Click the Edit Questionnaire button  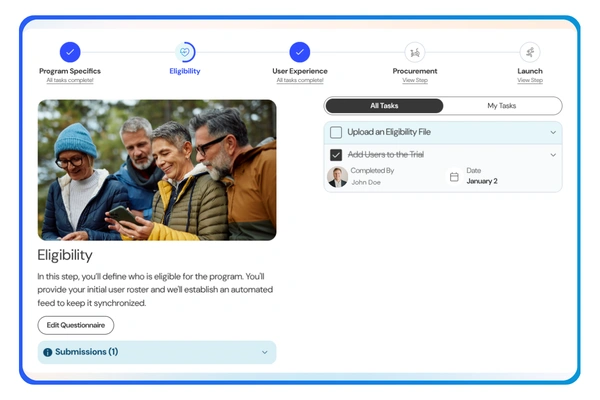pyautogui.click(x=76, y=325)
